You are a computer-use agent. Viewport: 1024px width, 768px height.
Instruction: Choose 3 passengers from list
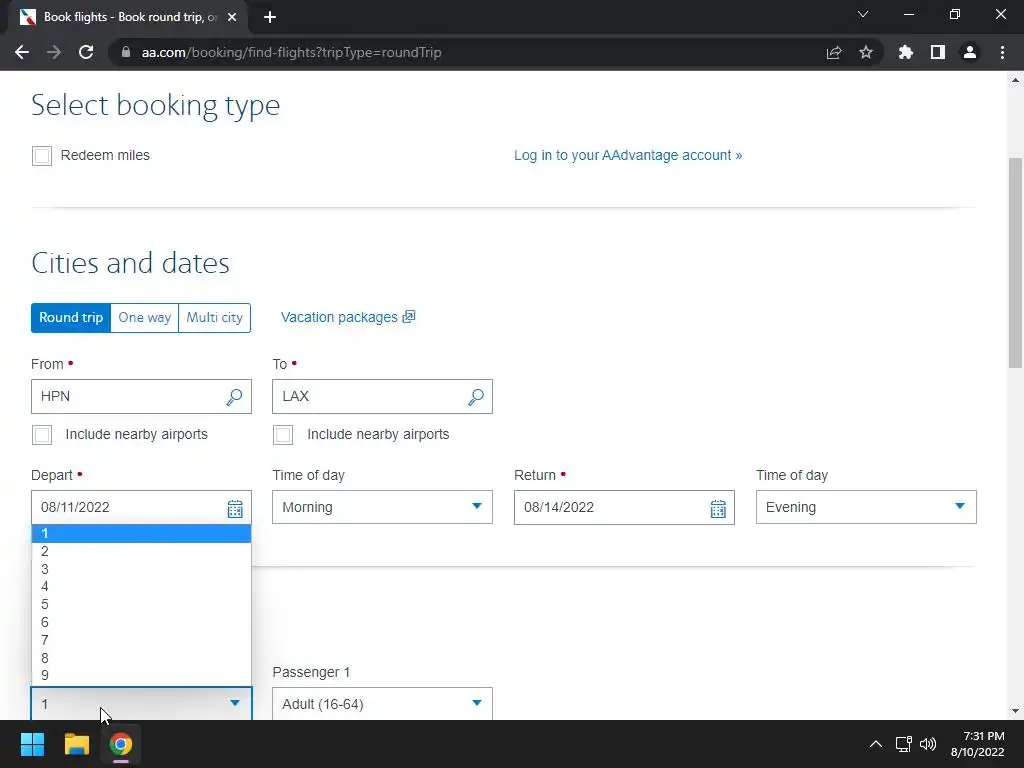141,569
